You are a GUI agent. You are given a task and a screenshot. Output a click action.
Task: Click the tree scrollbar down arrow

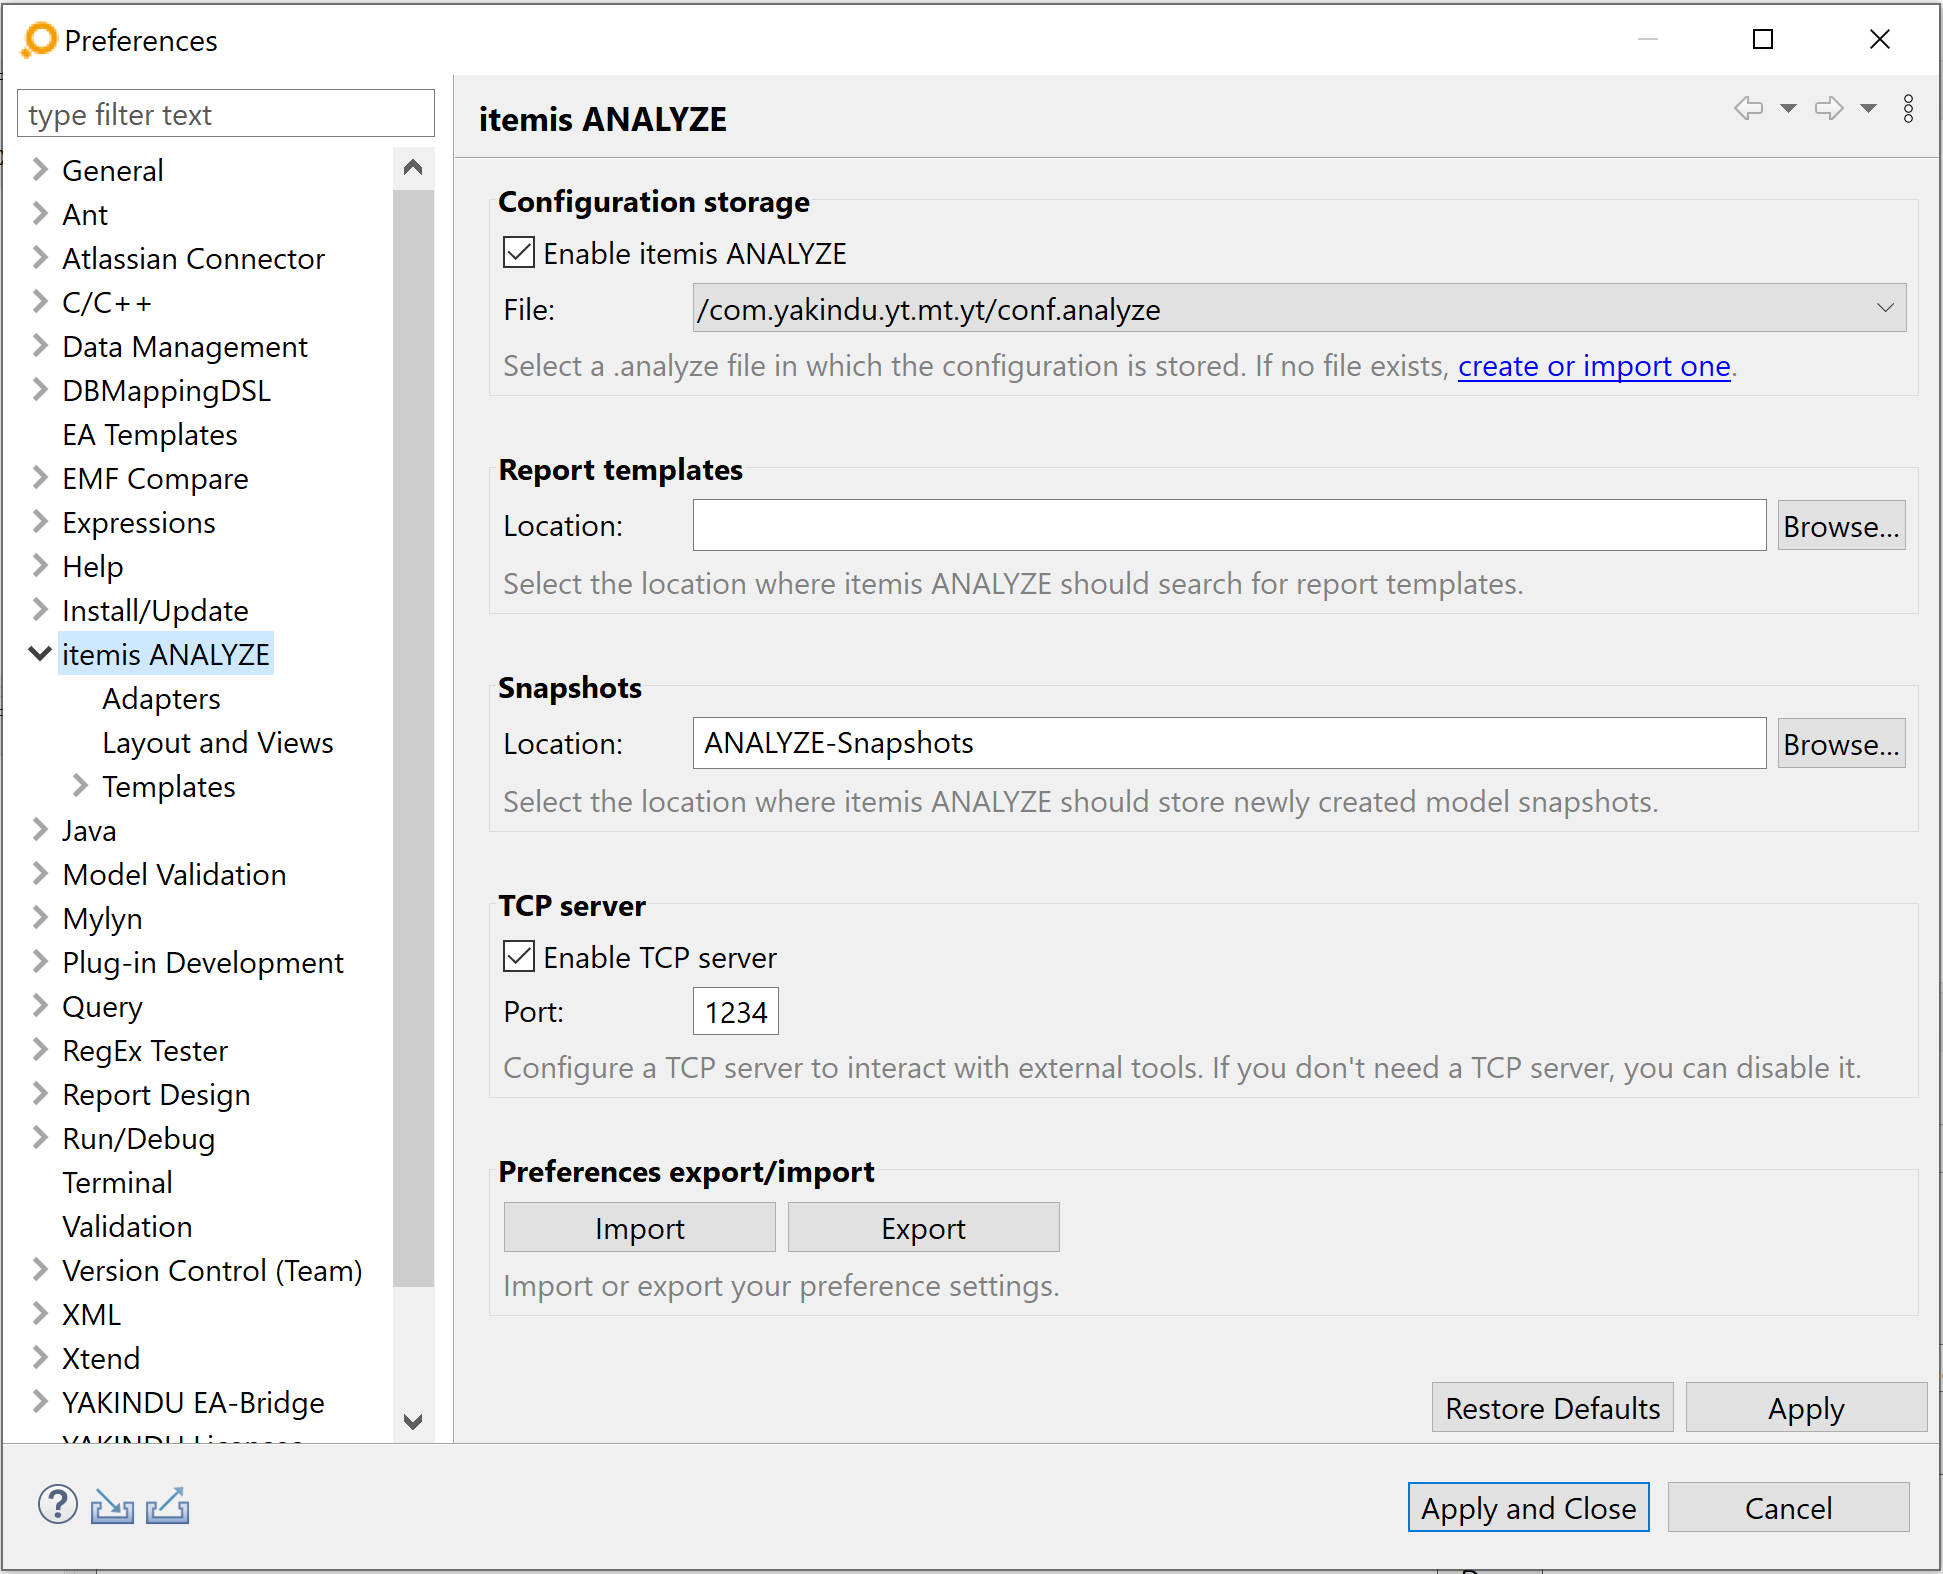pyautogui.click(x=413, y=1420)
